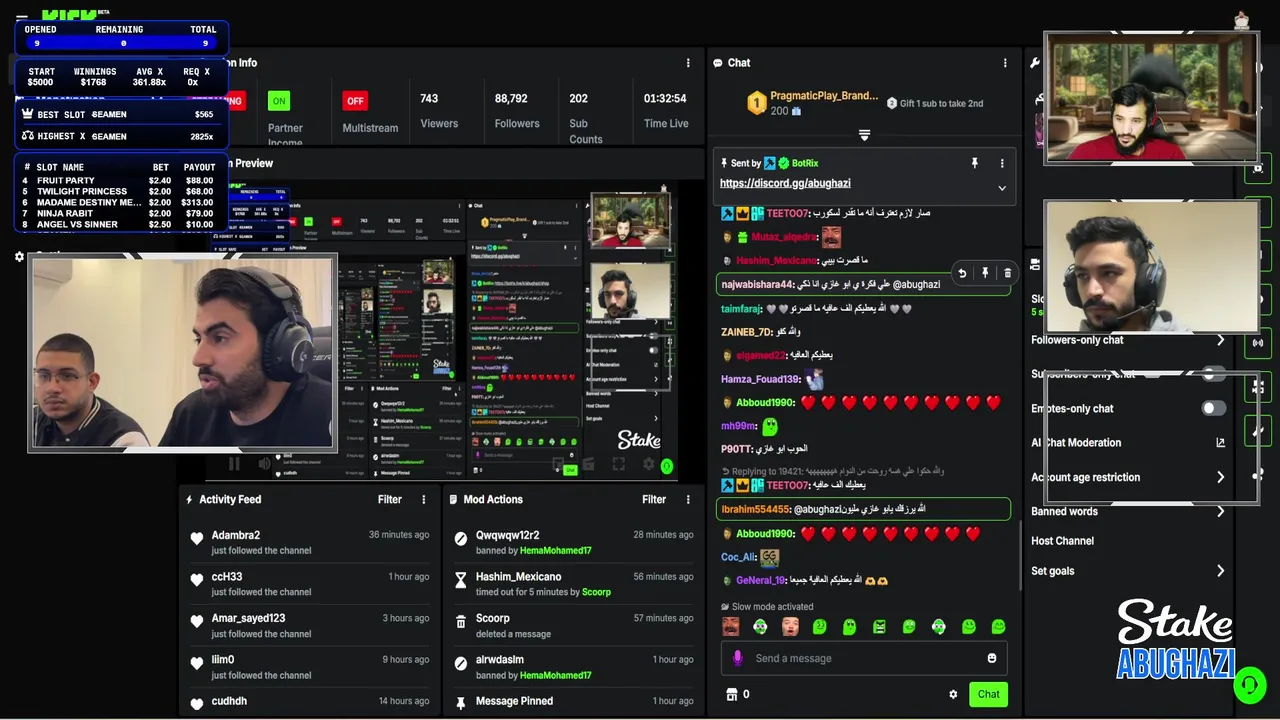The width and height of the screenshot is (1280, 720).
Task: Insert the first laughing man emote
Action: [x=731, y=627]
